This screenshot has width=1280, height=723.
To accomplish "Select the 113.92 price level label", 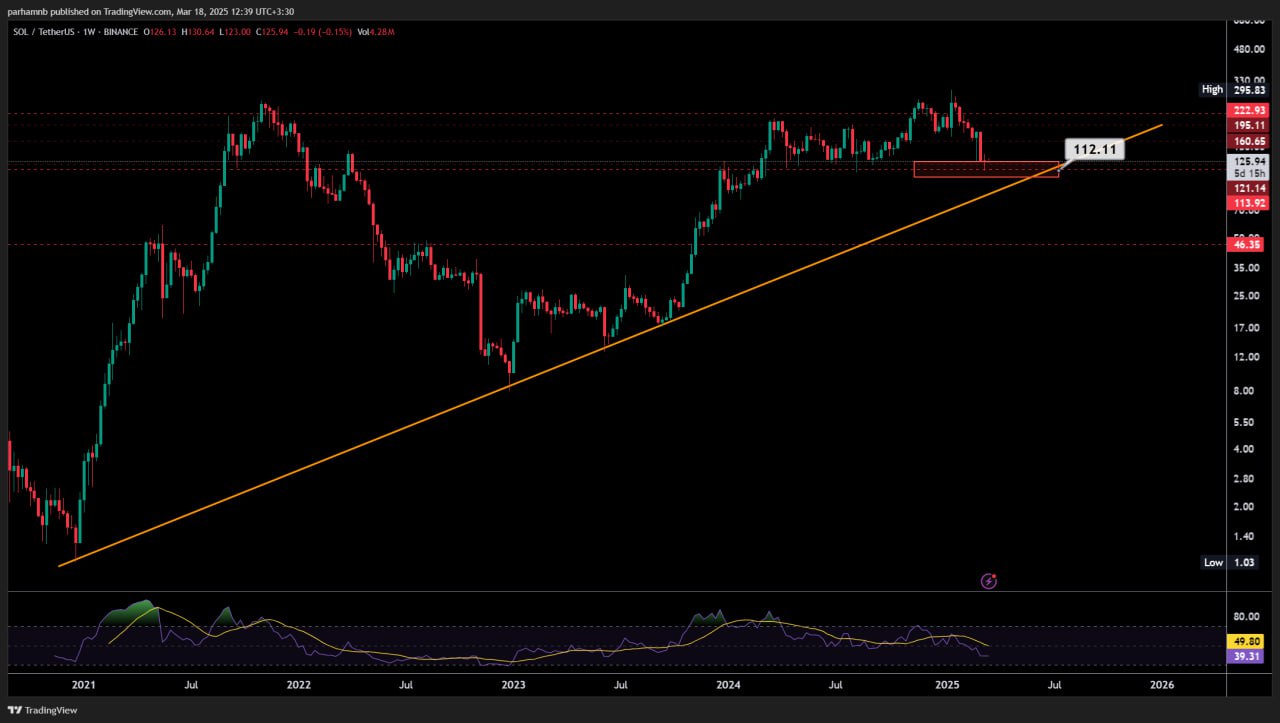I will (x=1249, y=202).
